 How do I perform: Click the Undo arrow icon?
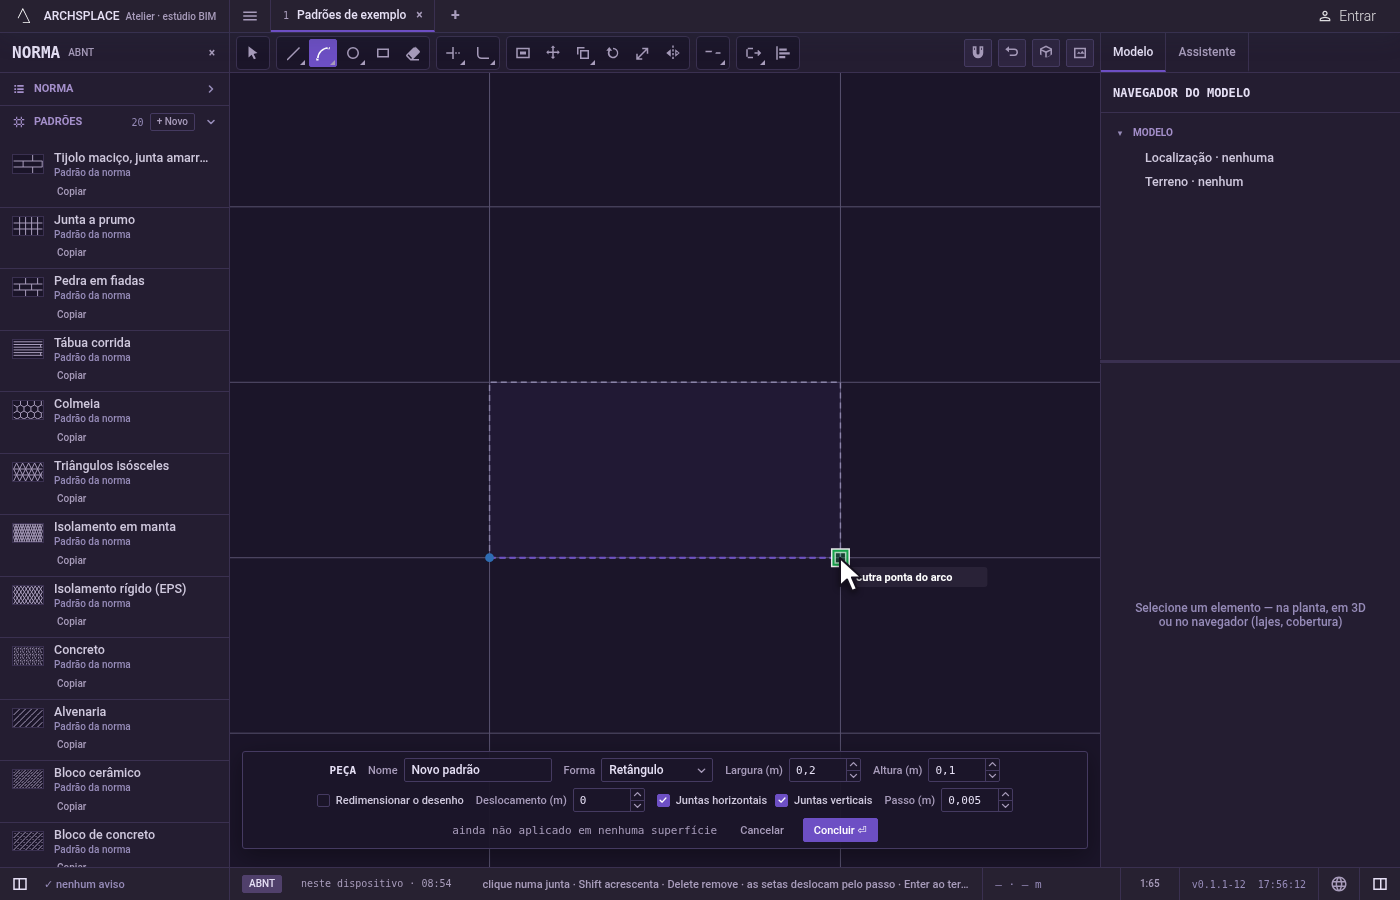pos(1012,52)
